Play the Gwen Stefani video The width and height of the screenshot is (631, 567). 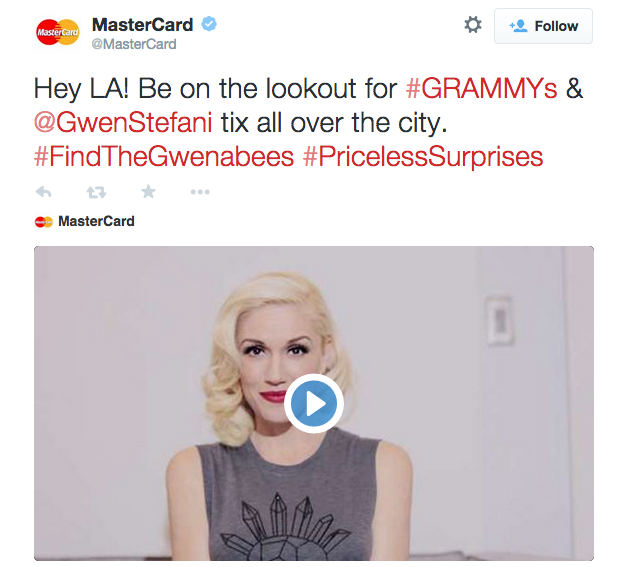[314, 403]
